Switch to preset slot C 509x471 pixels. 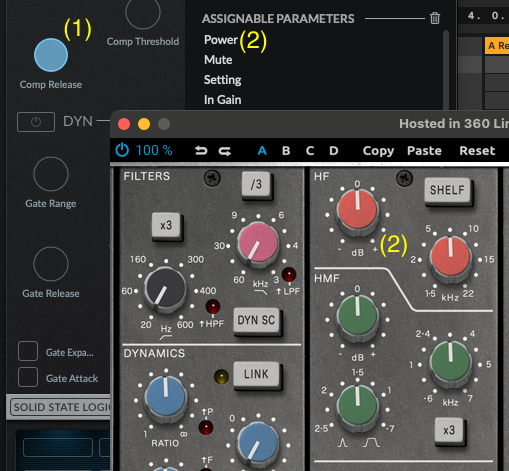(310, 151)
